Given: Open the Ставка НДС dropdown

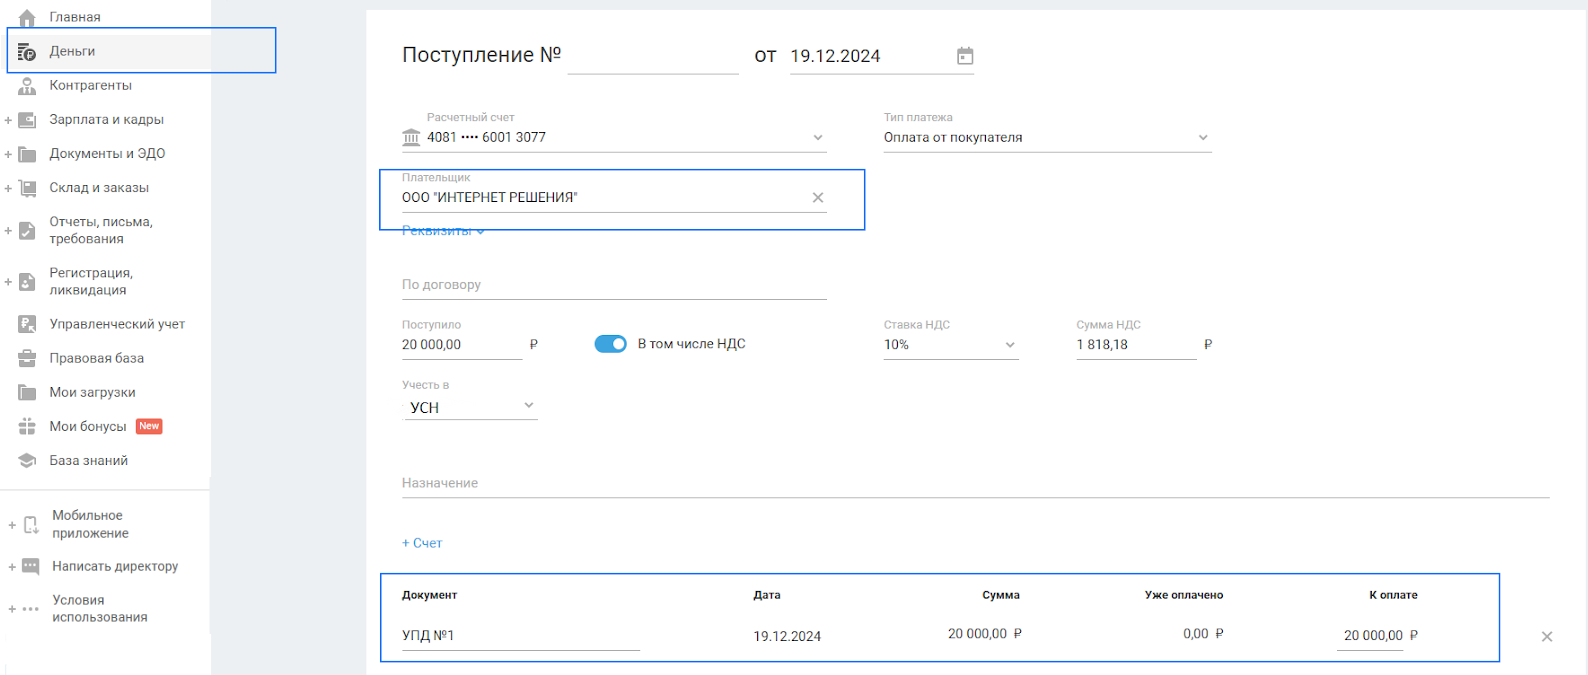Looking at the screenshot, I should pyautogui.click(x=1009, y=345).
